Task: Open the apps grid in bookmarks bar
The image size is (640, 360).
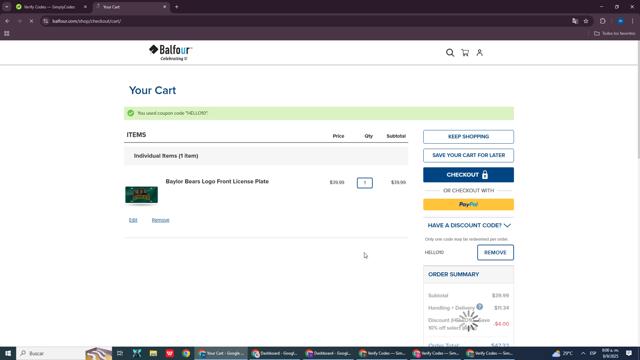Action: coord(7,33)
